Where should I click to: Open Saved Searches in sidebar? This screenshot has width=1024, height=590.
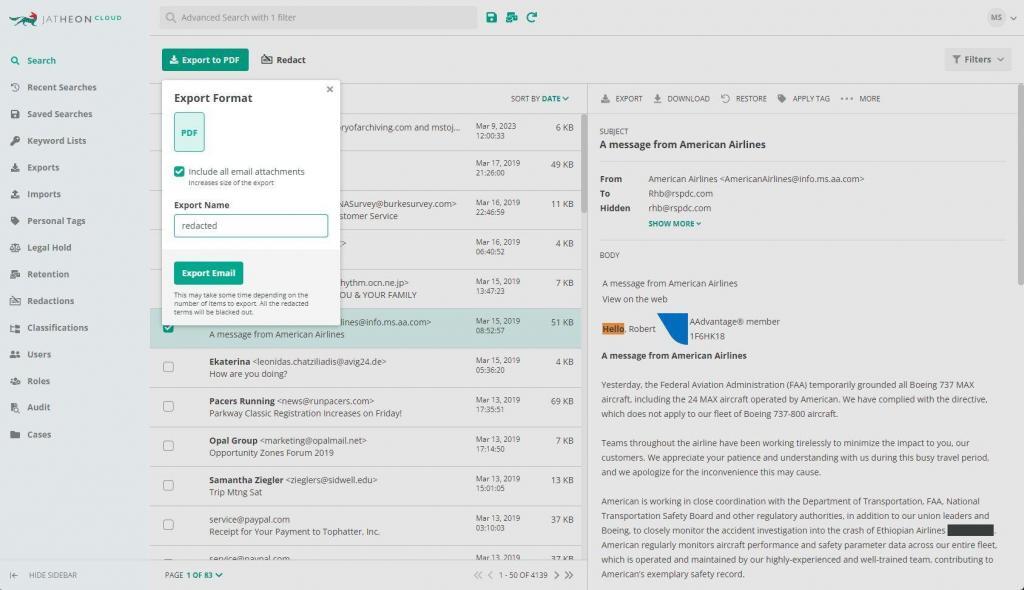pos(59,114)
